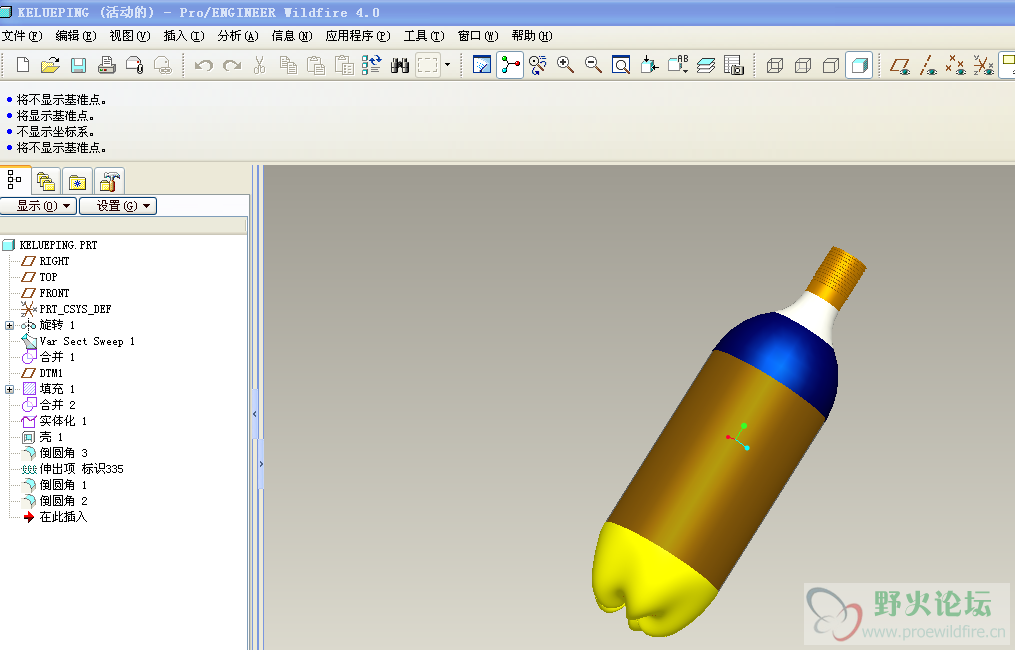1015x650 pixels.
Task: Select the Zoom In magnifier
Action: 566,65
